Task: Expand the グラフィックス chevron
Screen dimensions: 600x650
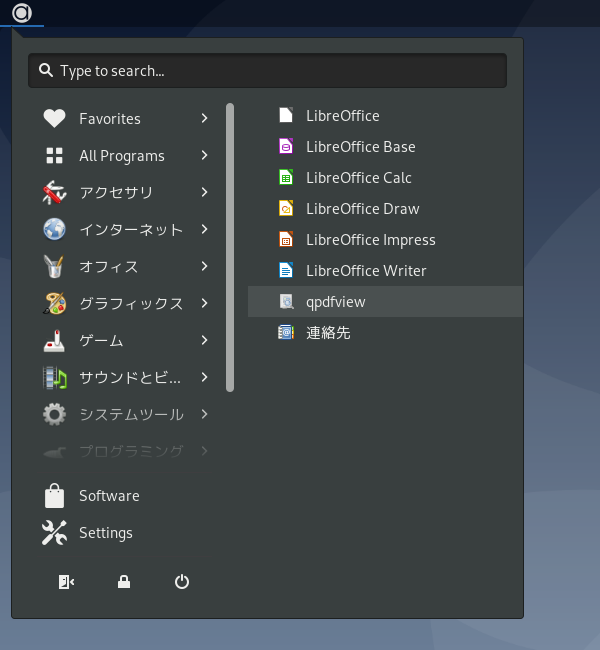Action: point(204,303)
